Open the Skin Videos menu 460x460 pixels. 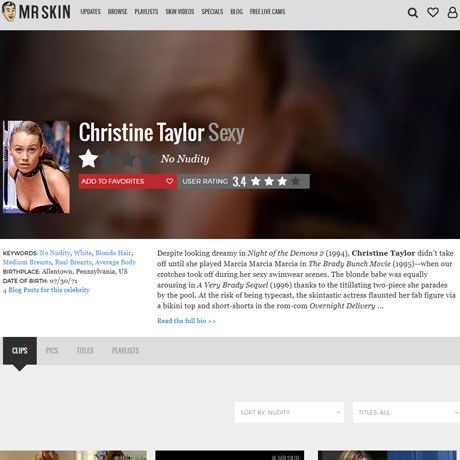coord(180,12)
